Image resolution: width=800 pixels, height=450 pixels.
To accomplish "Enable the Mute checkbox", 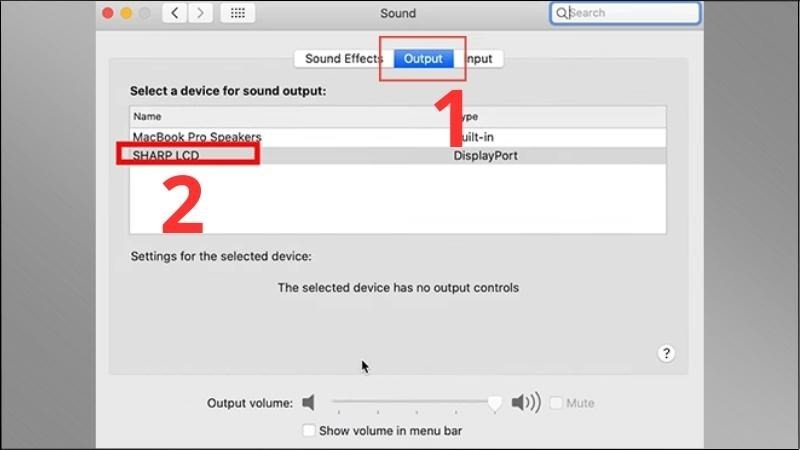I will pyautogui.click(x=556, y=403).
